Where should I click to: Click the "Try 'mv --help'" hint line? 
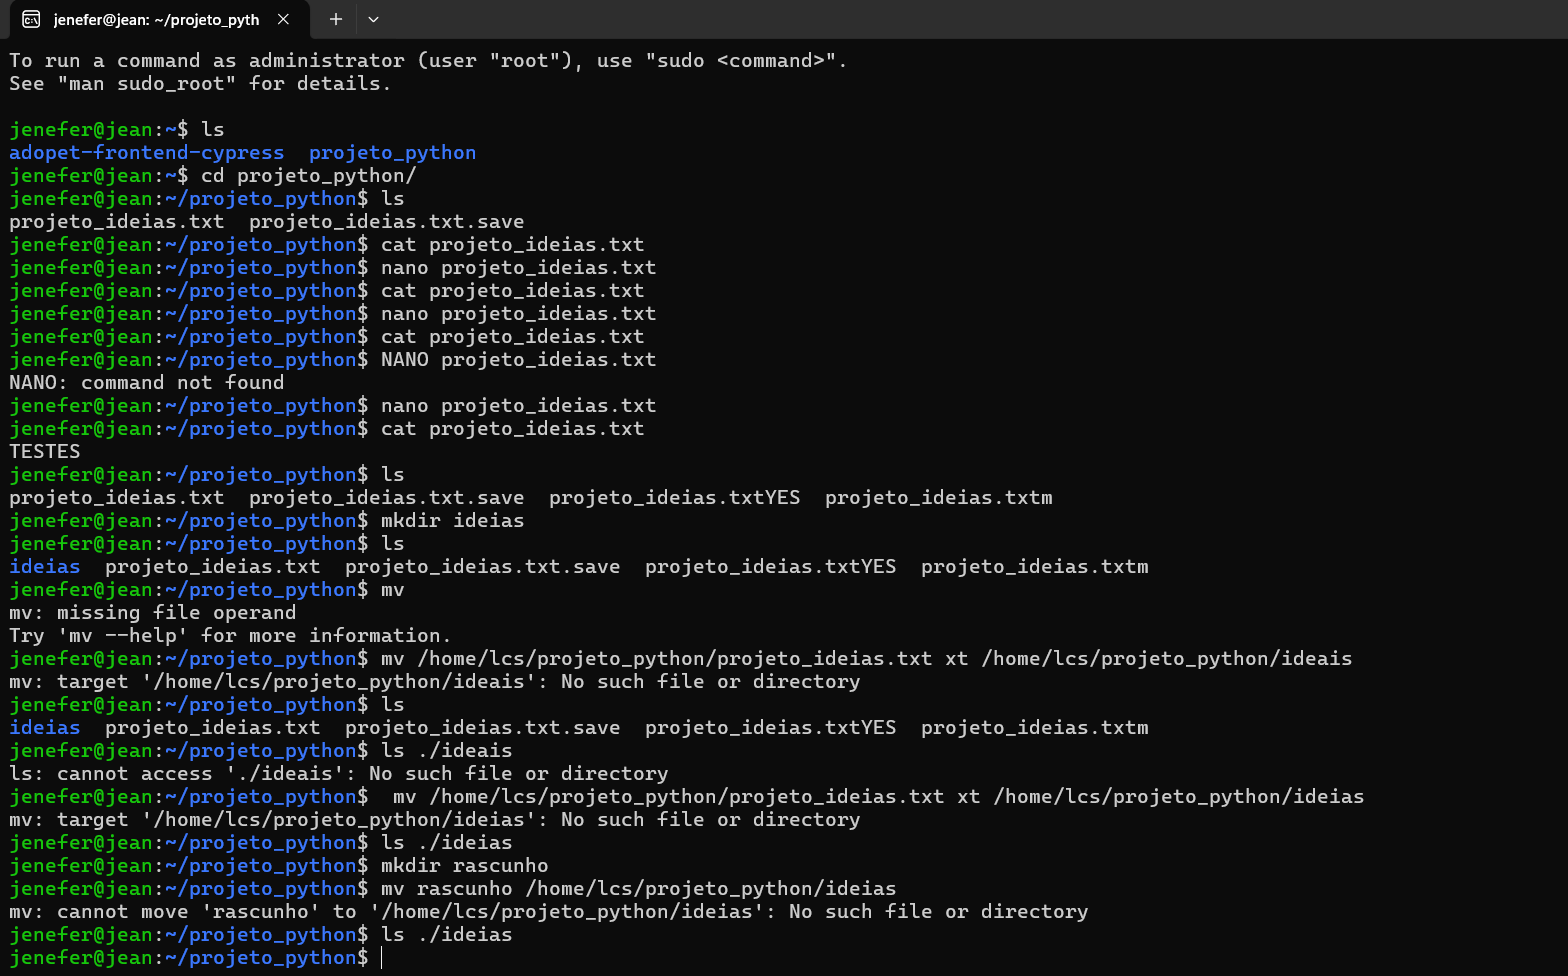coord(230,636)
